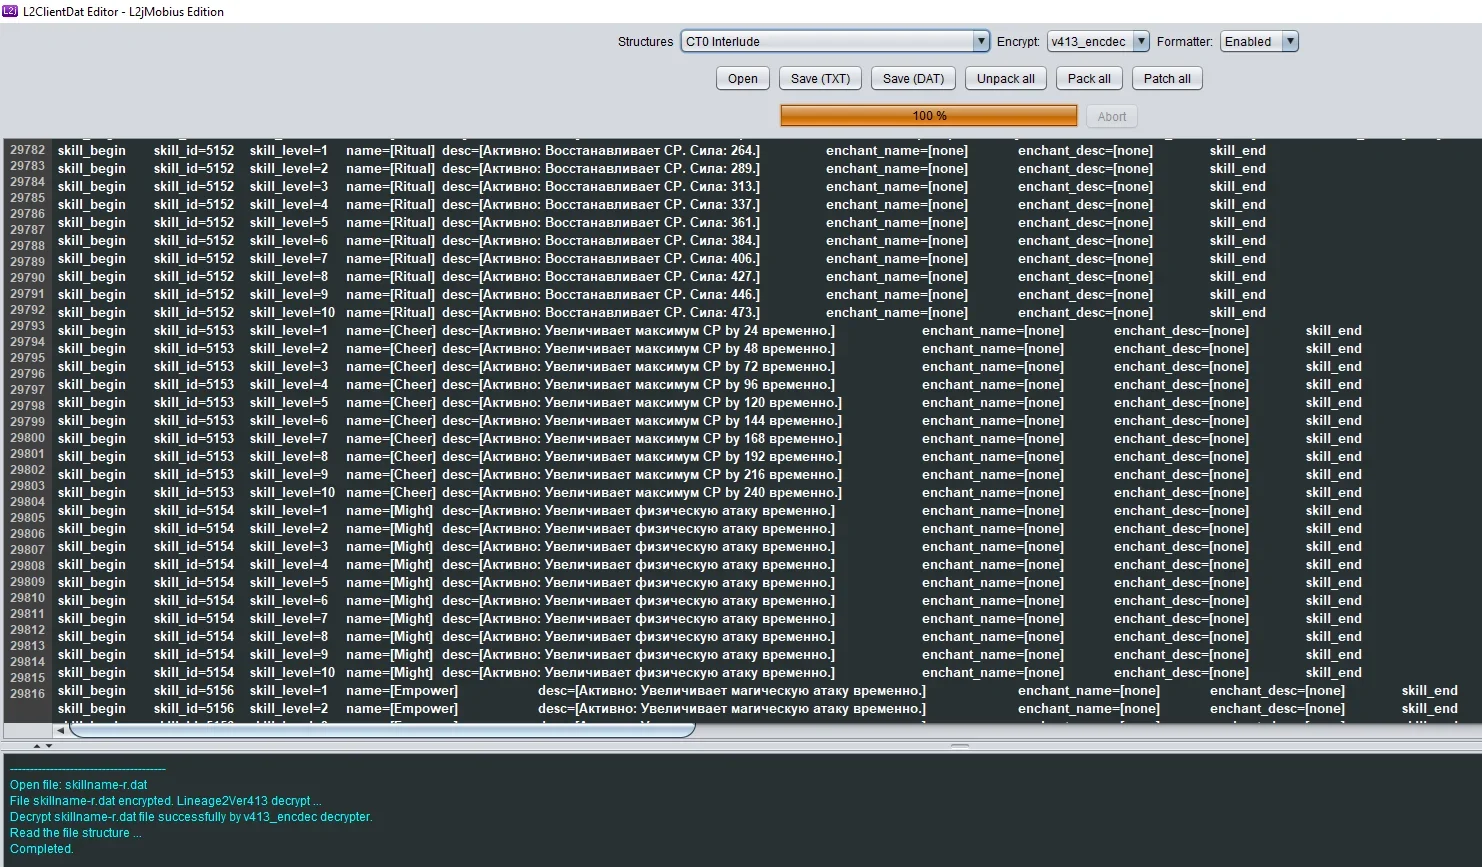This screenshot has width=1482, height=867.
Task: Click the Cheer description with CP by 120
Action: click(642, 403)
